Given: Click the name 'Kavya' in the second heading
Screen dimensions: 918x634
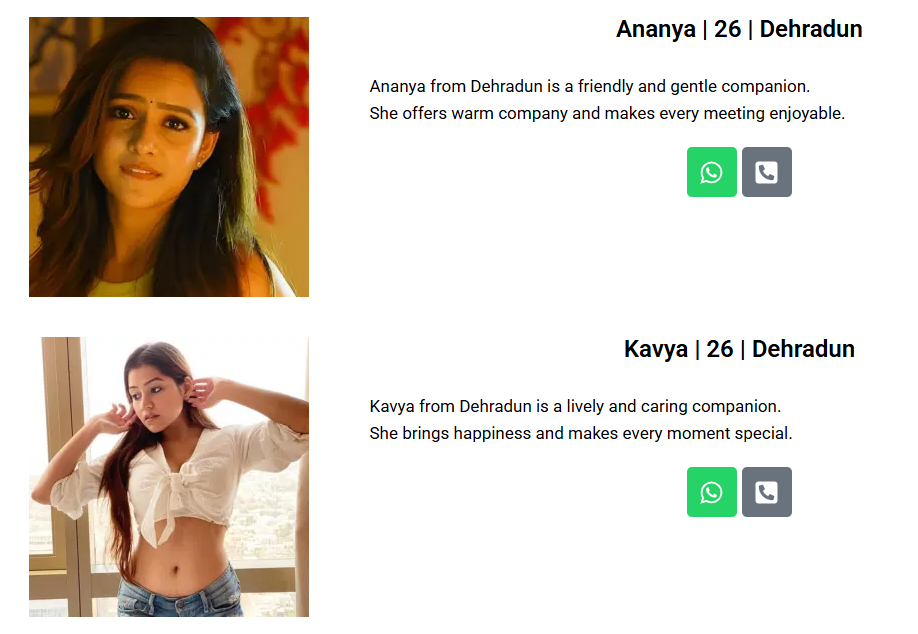Looking at the screenshot, I should (x=656, y=349).
